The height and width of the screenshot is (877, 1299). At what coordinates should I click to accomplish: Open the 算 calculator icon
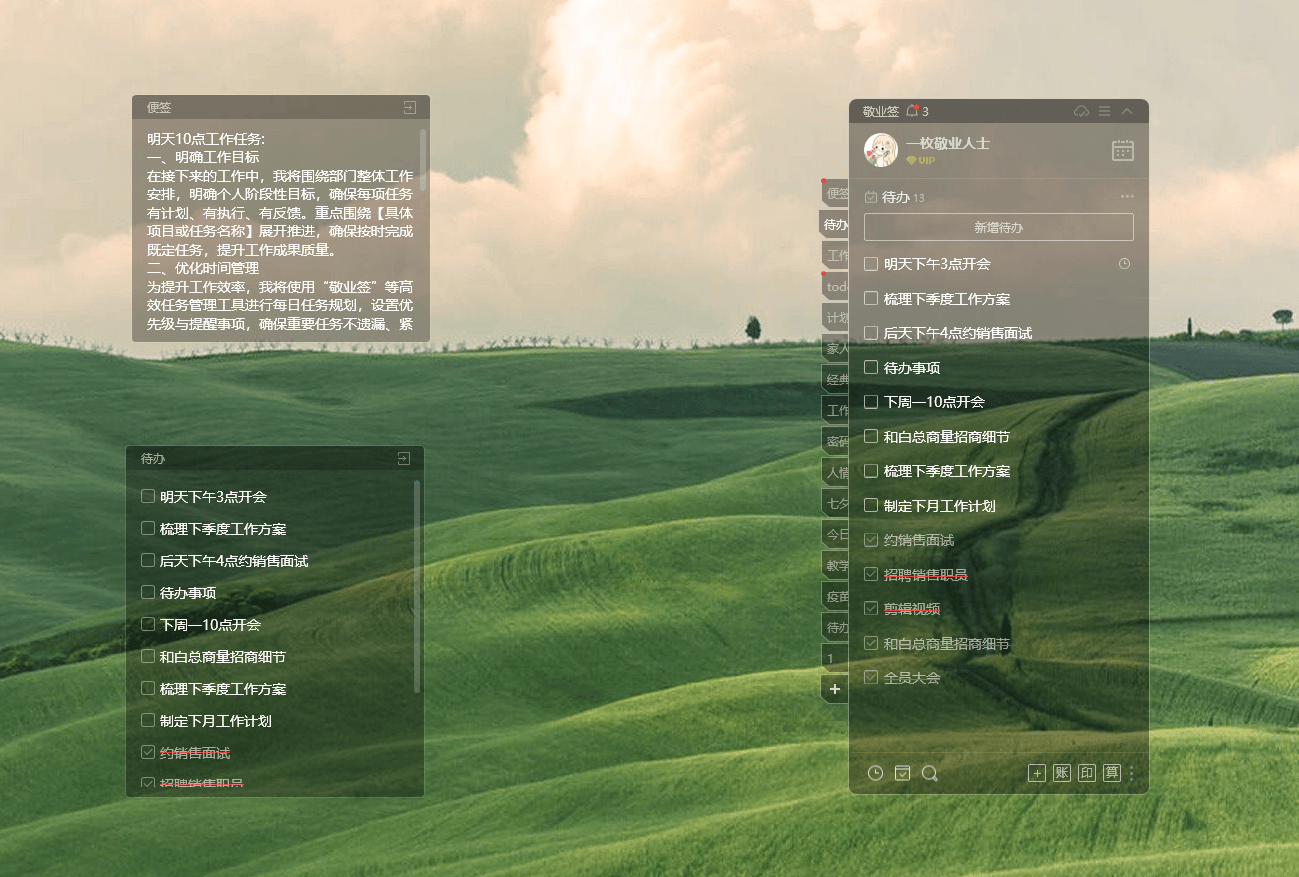[x=1112, y=773]
